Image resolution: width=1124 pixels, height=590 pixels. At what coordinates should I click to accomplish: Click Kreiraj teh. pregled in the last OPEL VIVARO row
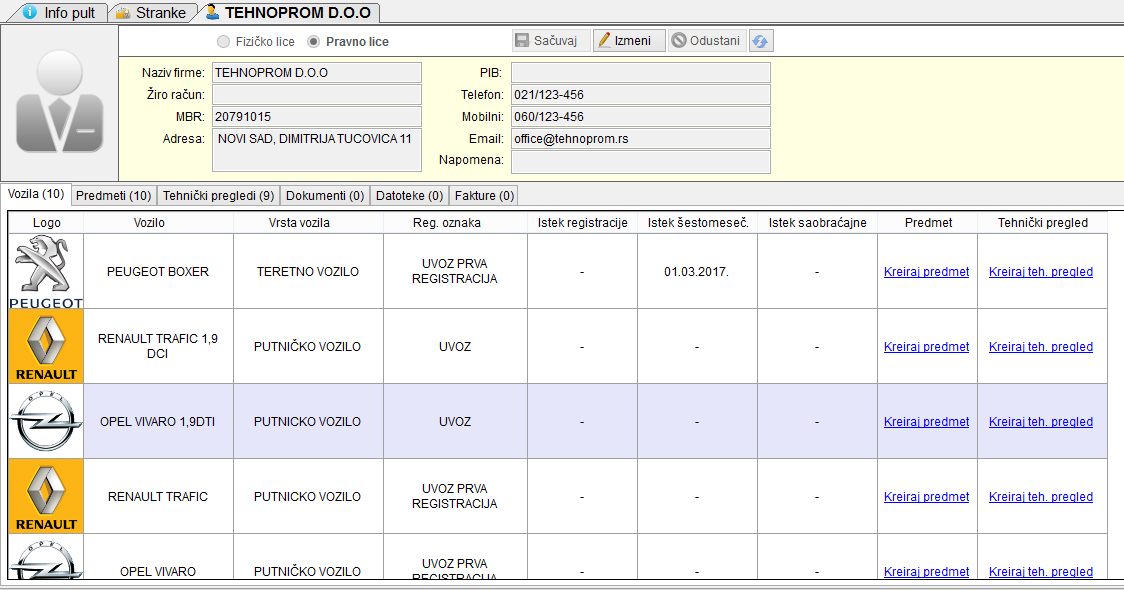point(1041,571)
